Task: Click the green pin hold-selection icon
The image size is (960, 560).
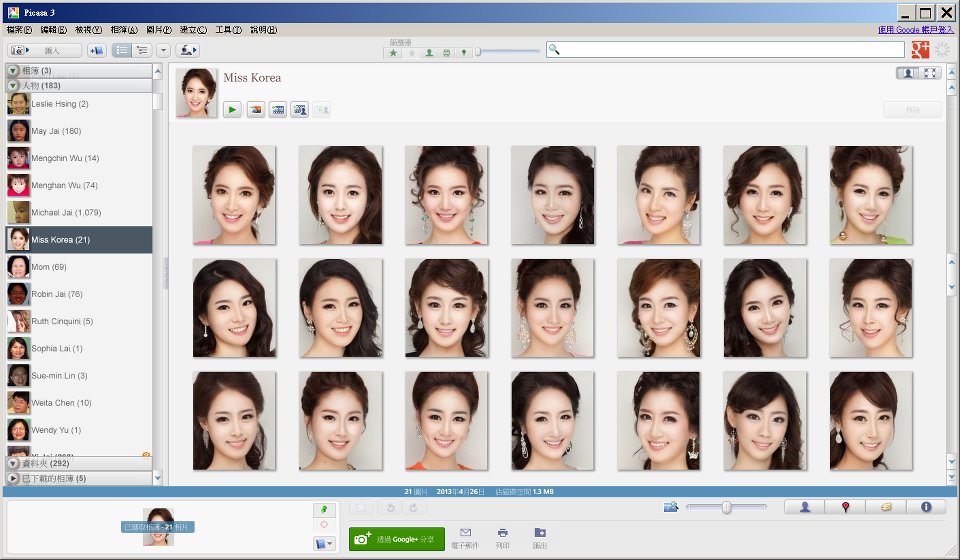Action: coord(323,510)
